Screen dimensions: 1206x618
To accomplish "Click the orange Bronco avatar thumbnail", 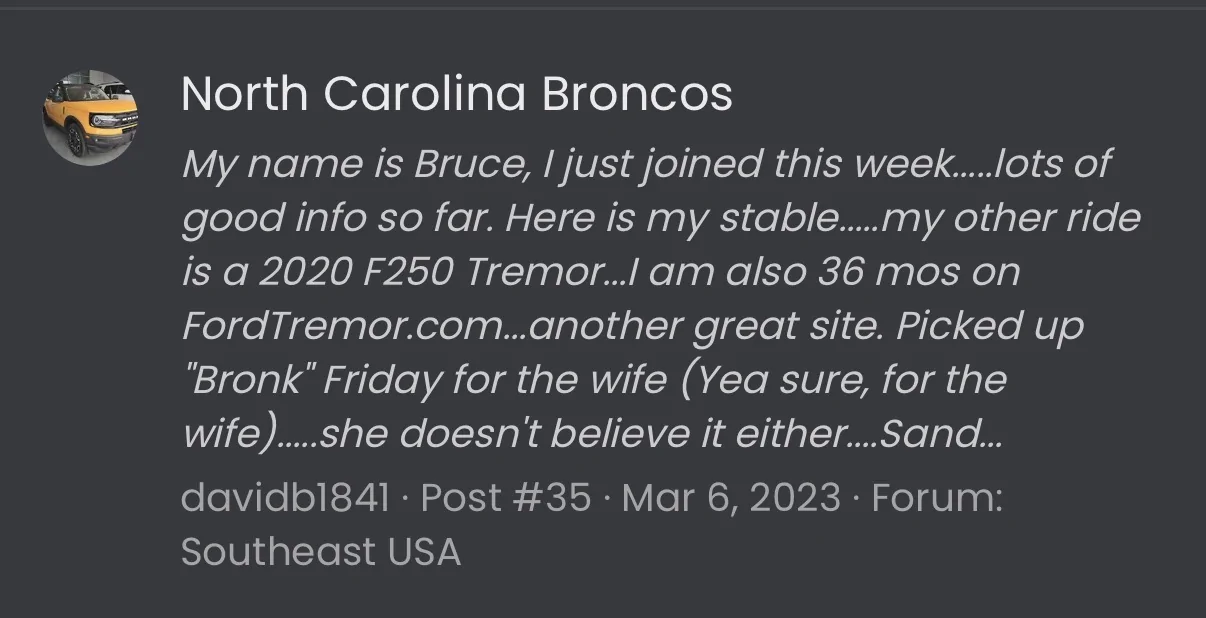I will point(90,118).
